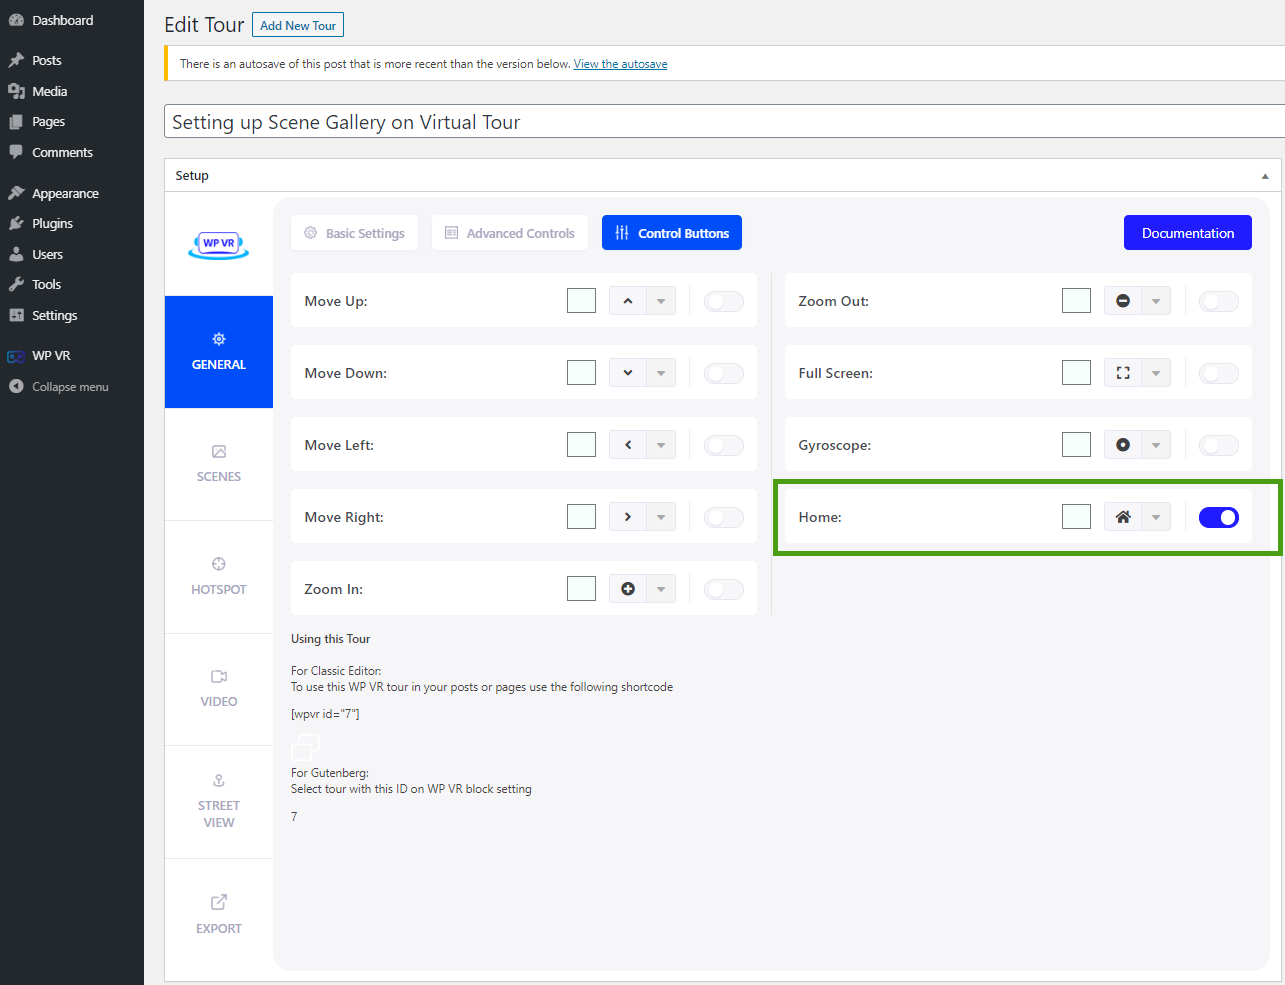Pick color for Move Up swatch
Image resolution: width=1285 pixels, height=985 pixels.
point(581,301)
